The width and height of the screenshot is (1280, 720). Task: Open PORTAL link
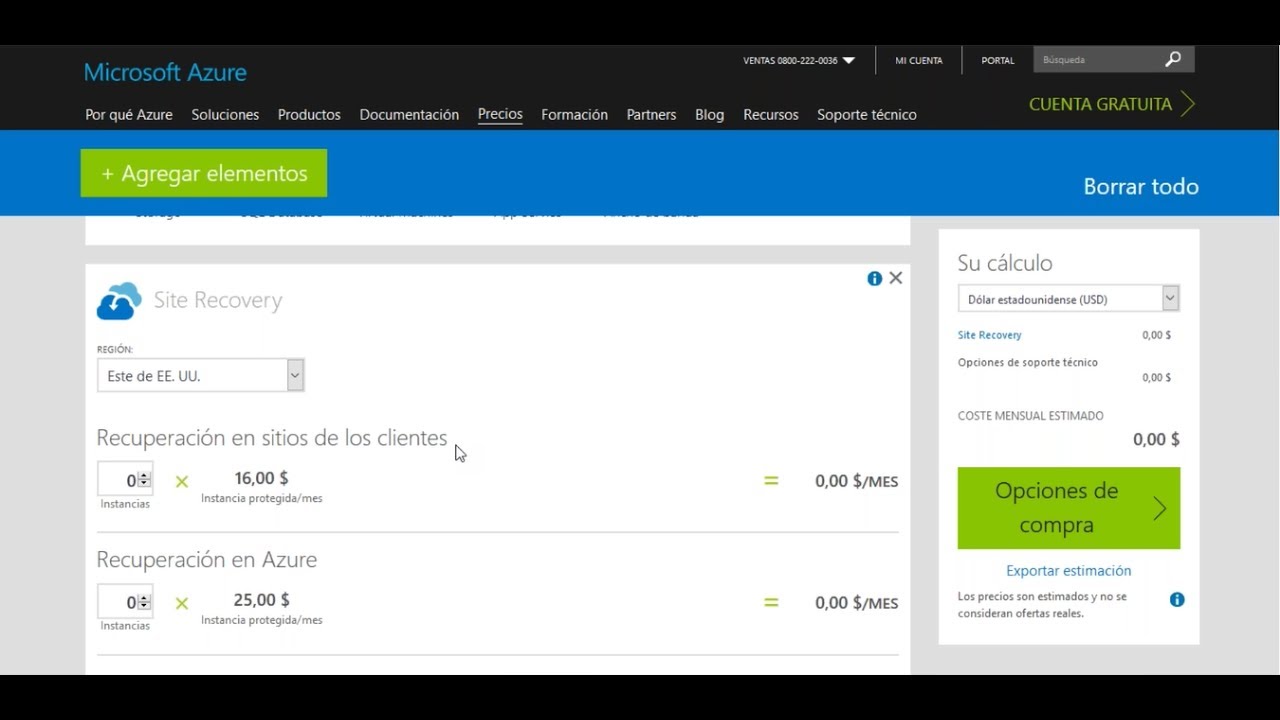(997, 61)
